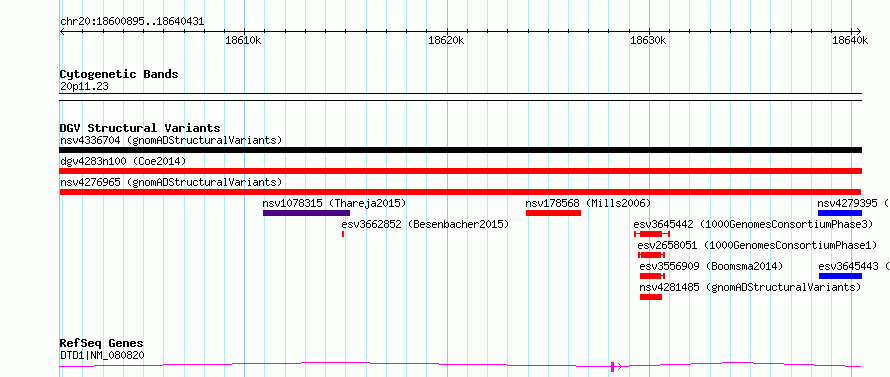The height and width of the screenshot is (377, 890).
Task: Open the purple nsv1078315 Thareja2015 feature
Action: click(x=306, y=213)
